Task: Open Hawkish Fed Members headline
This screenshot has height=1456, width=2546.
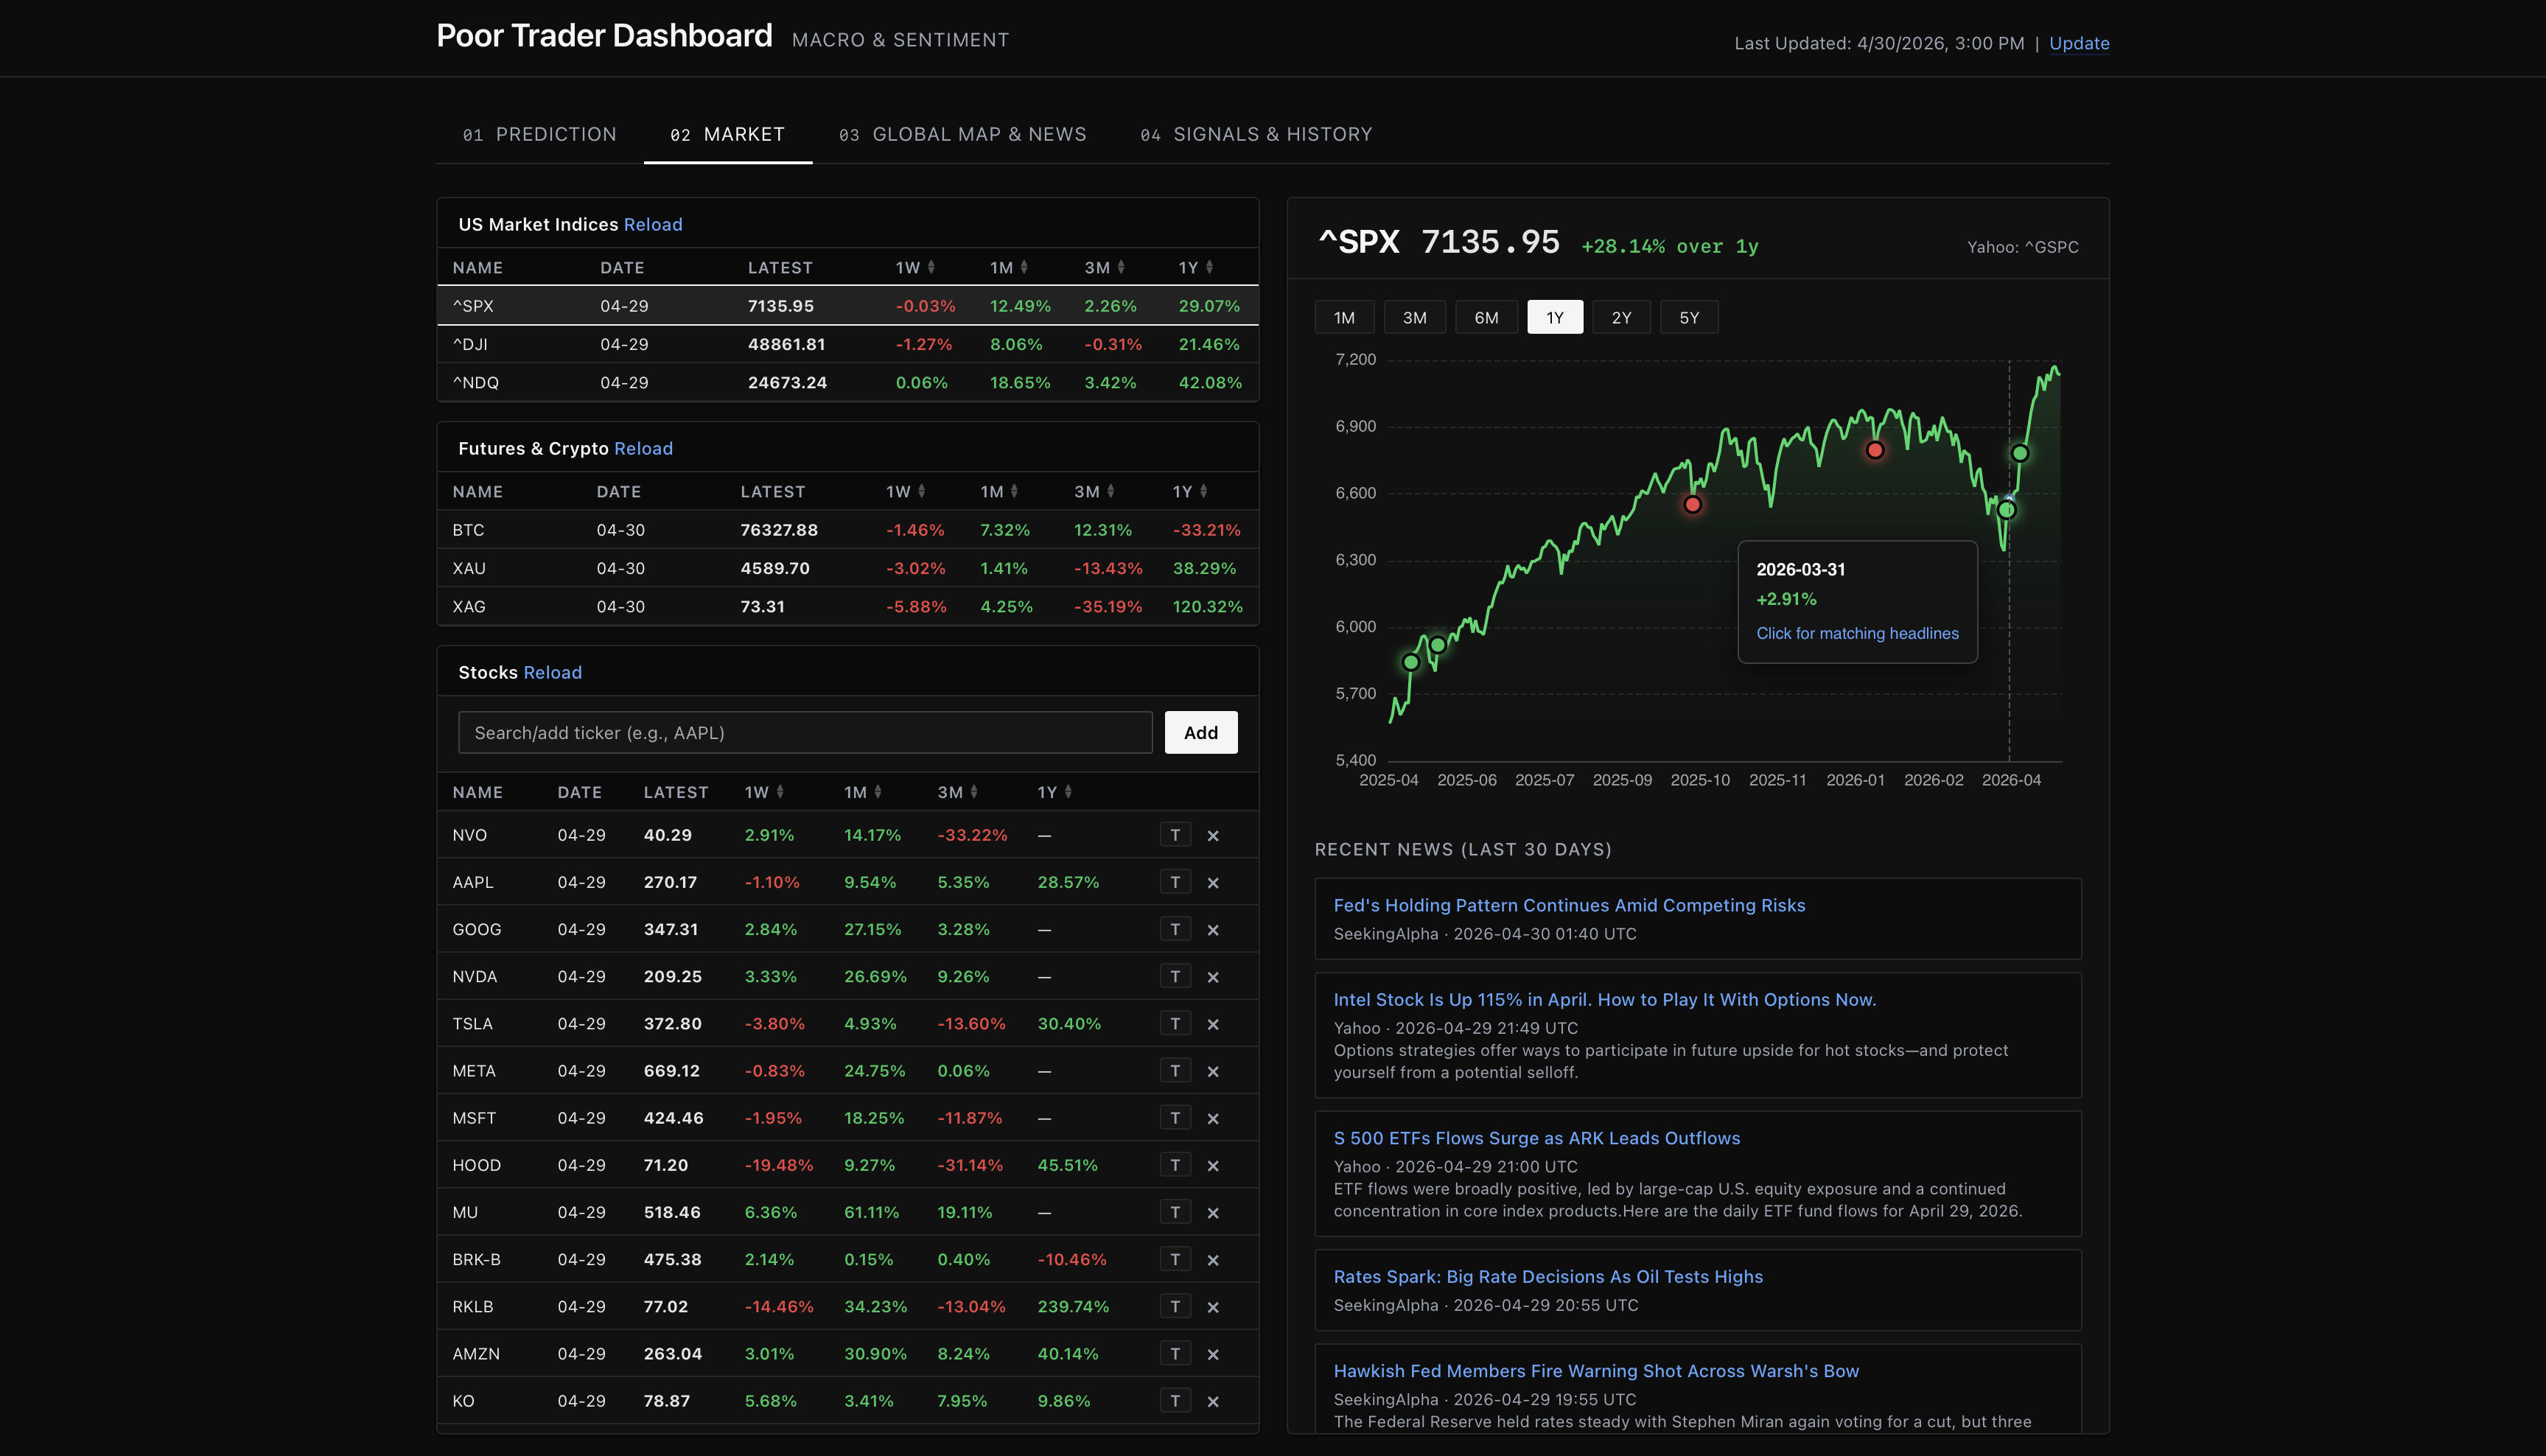Action: [1596, 1371]
